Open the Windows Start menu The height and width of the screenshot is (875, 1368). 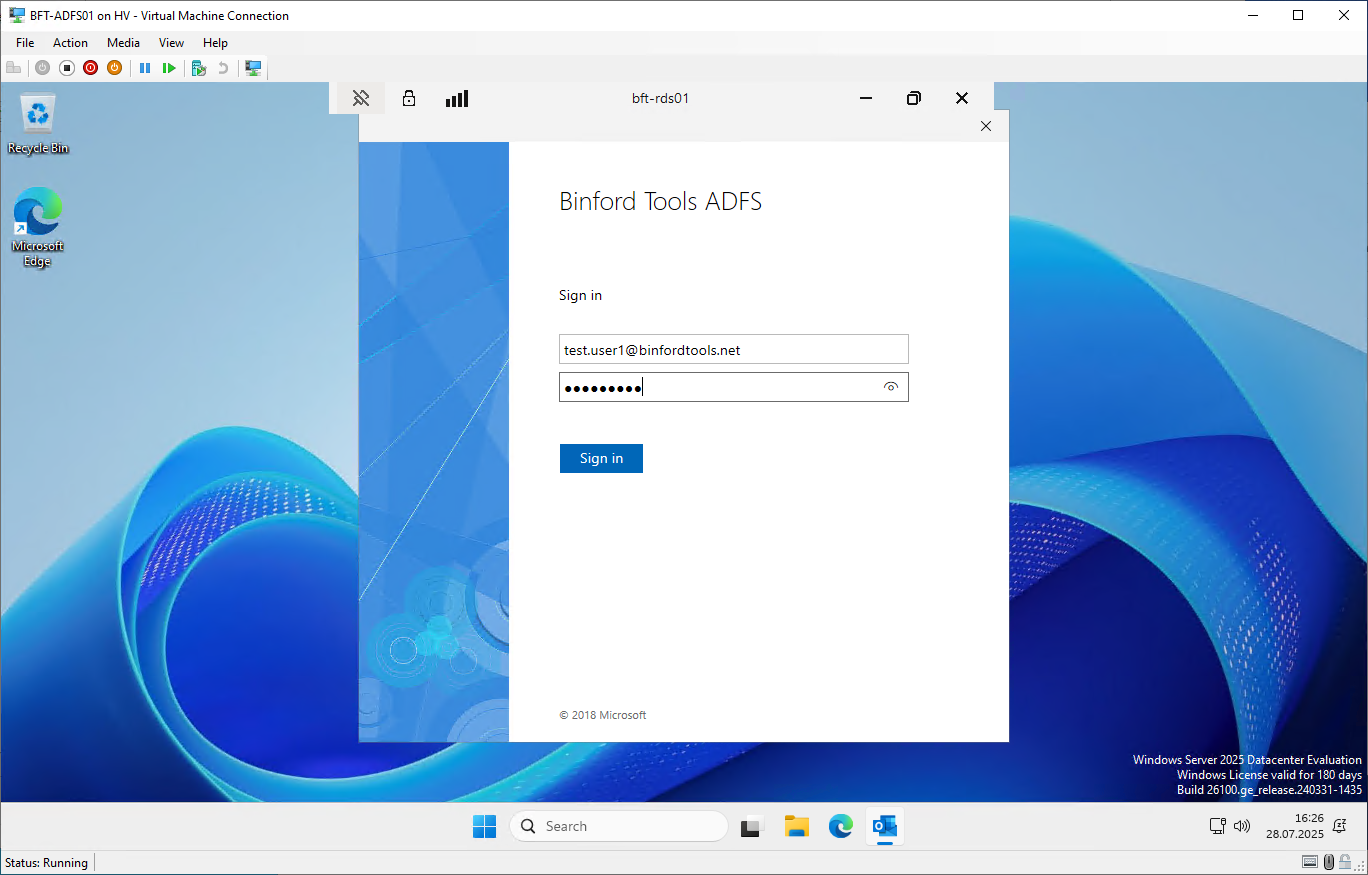(484, 826)
